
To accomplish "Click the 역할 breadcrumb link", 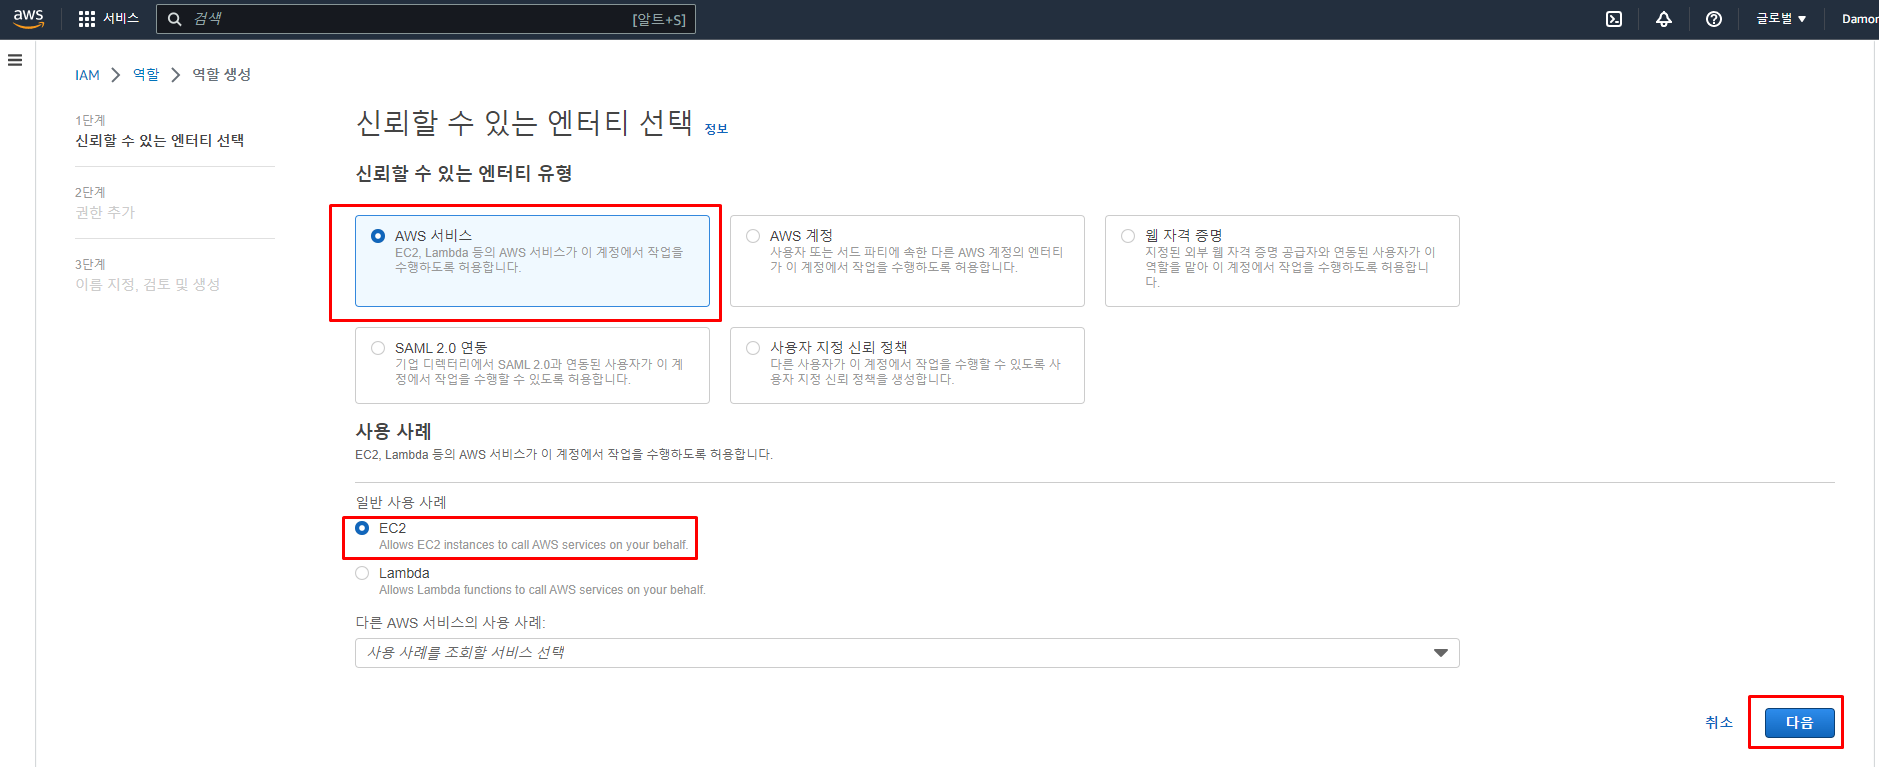I will (x=146, y=75).
